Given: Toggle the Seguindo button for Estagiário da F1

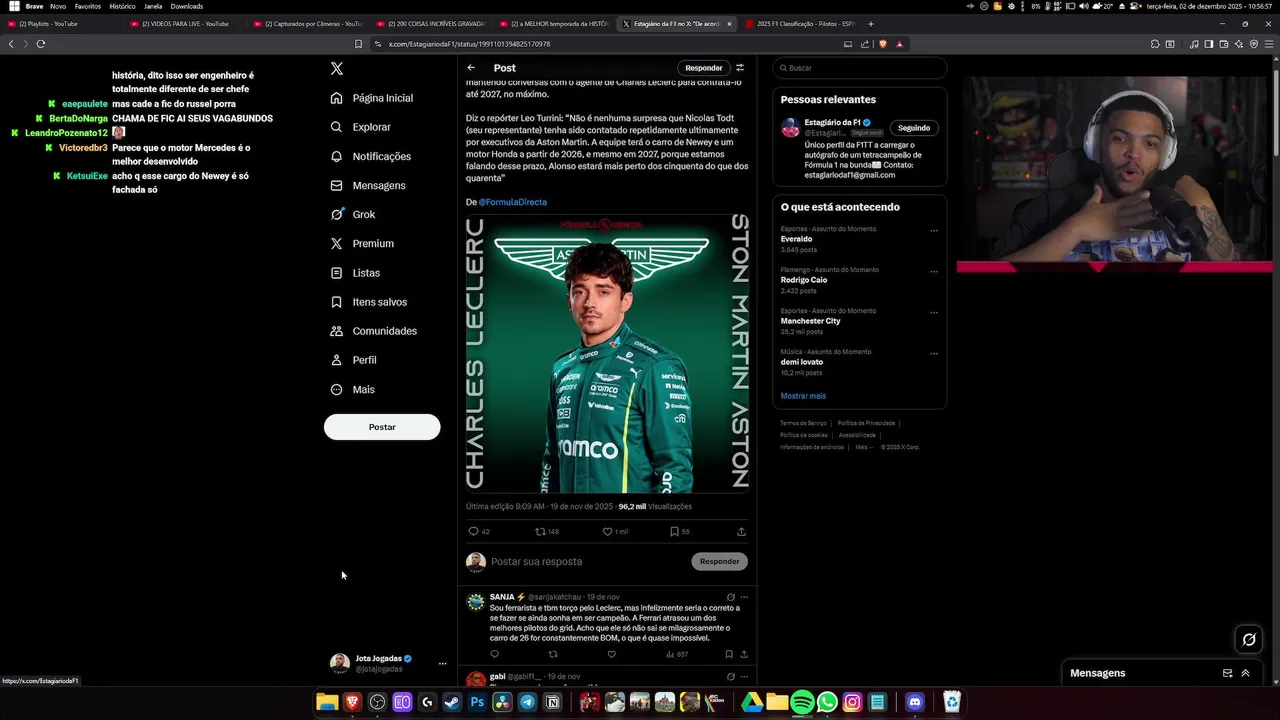Looking at the screenshot, I should point(914,128).
